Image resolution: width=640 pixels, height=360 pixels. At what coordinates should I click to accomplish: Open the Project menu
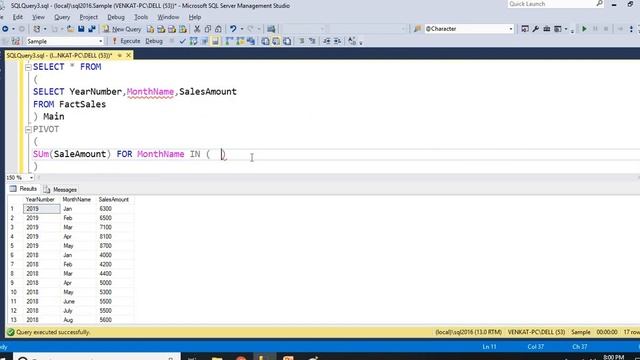tap(89, 17)
